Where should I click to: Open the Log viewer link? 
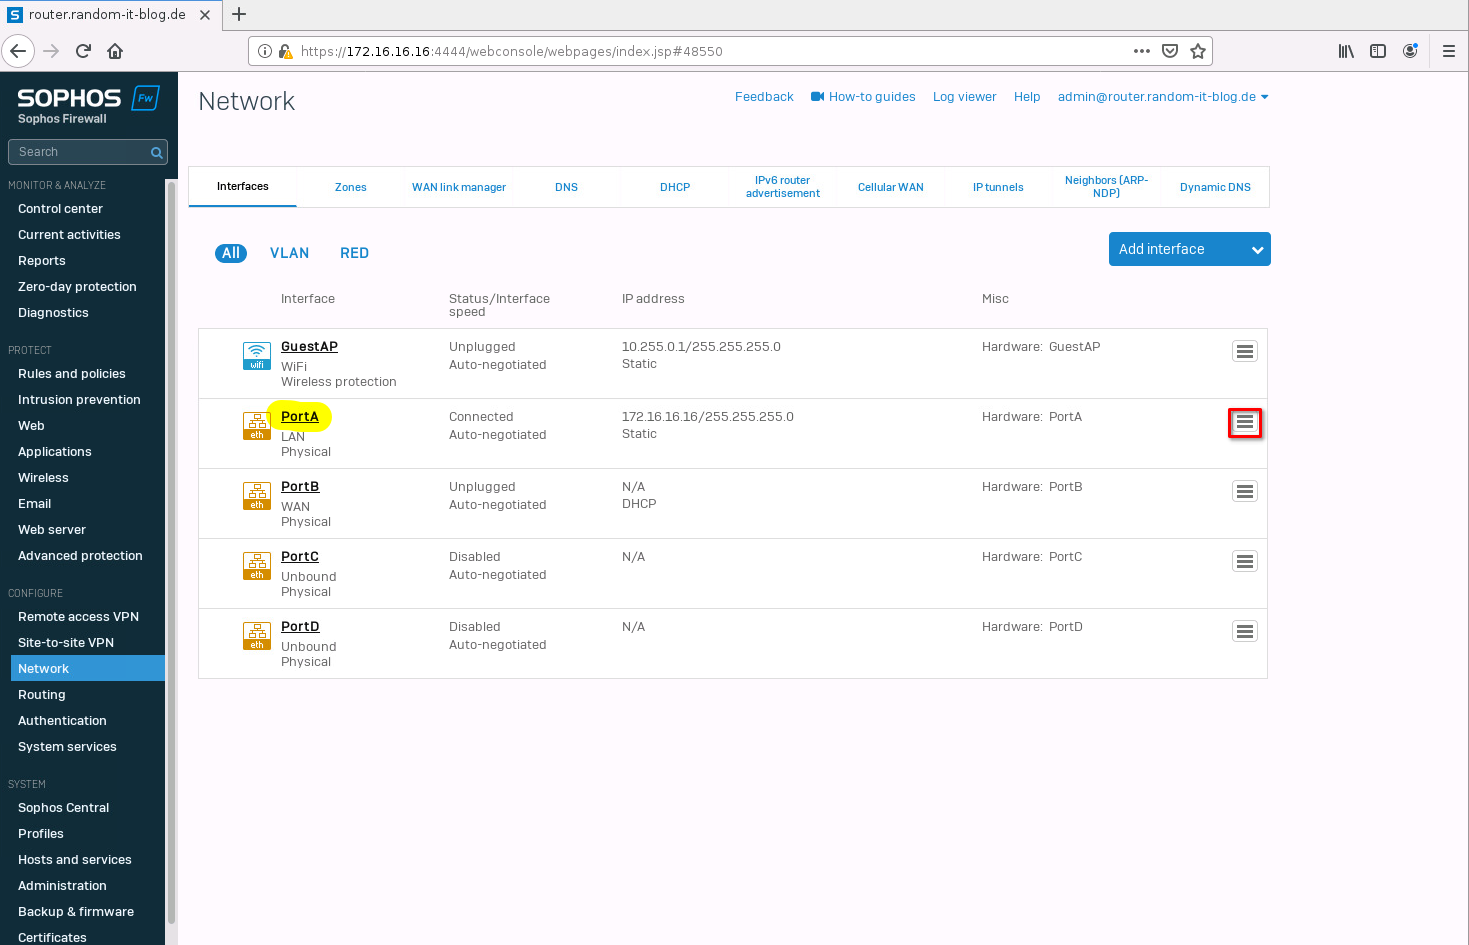click(964, 97)
